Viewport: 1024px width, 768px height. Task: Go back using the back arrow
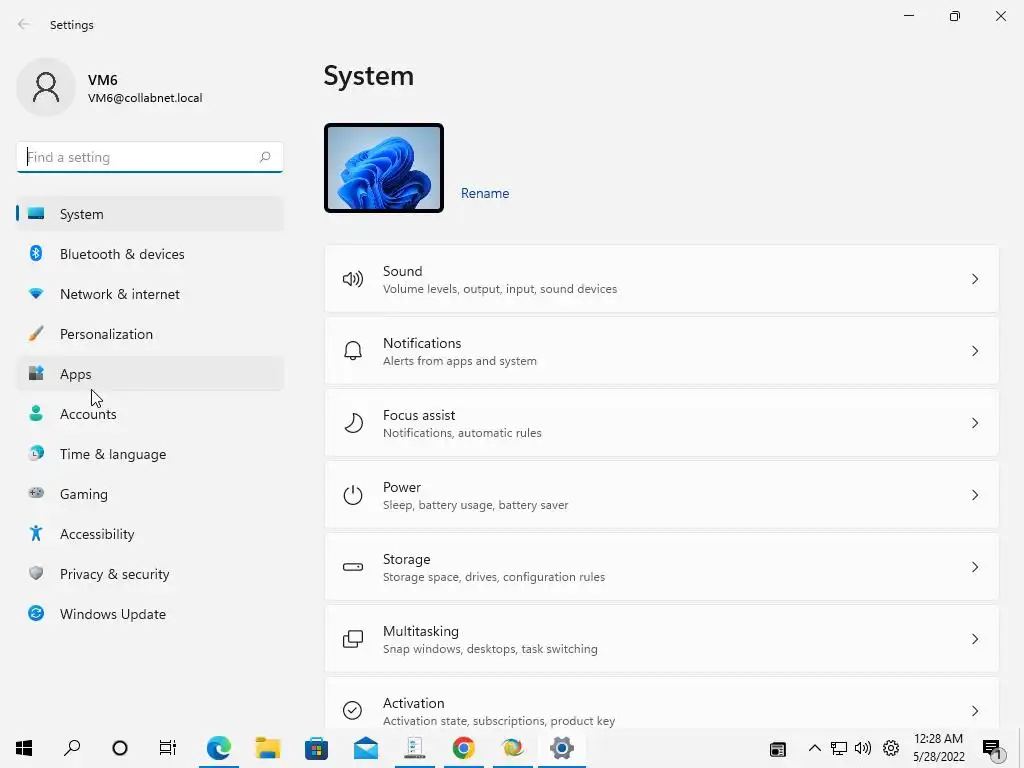(24, 24)
